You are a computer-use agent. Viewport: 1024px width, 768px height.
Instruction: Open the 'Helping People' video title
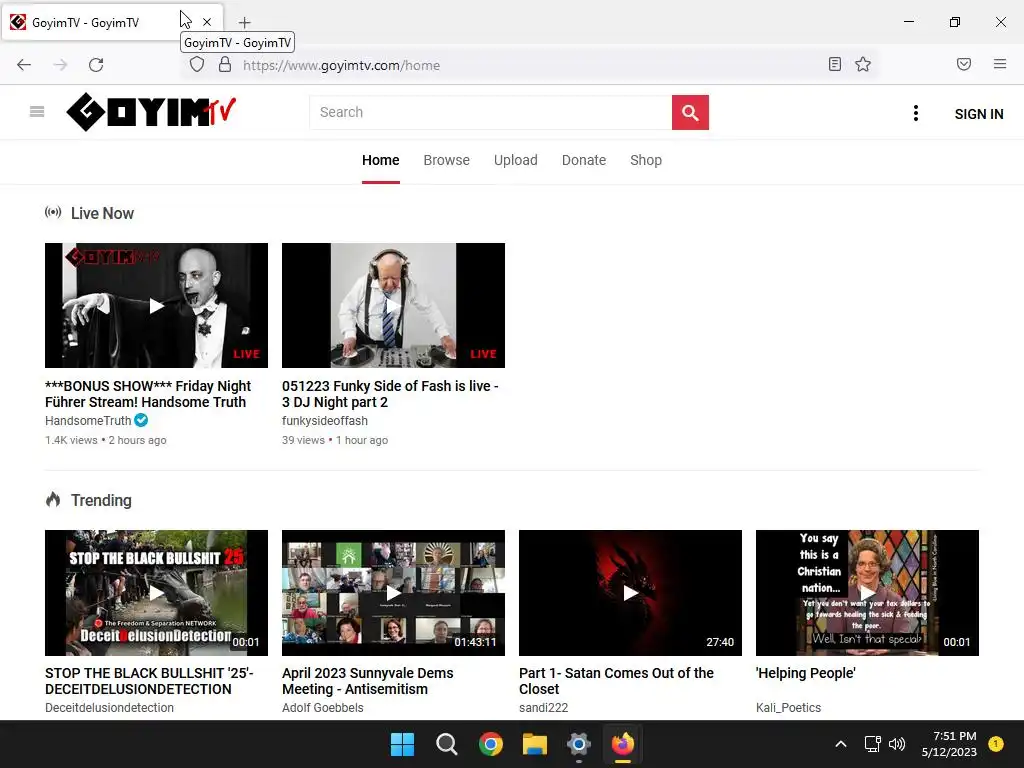click(806, 673)
